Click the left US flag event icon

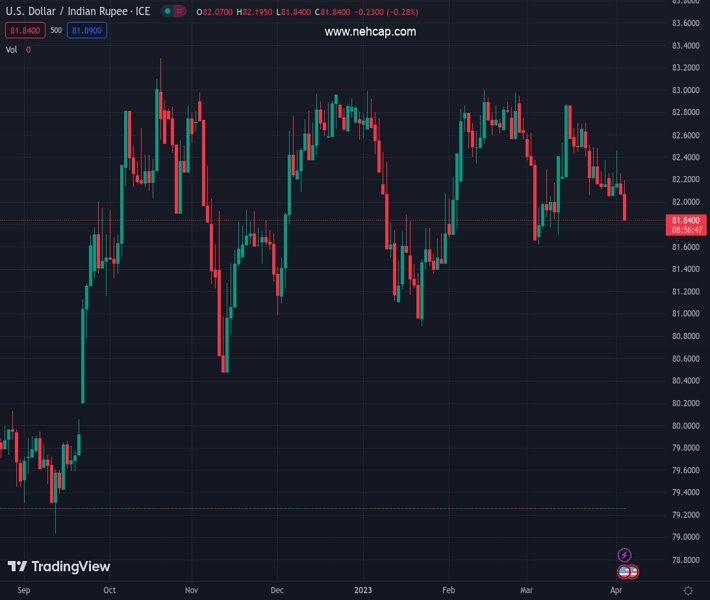[624, 572]
